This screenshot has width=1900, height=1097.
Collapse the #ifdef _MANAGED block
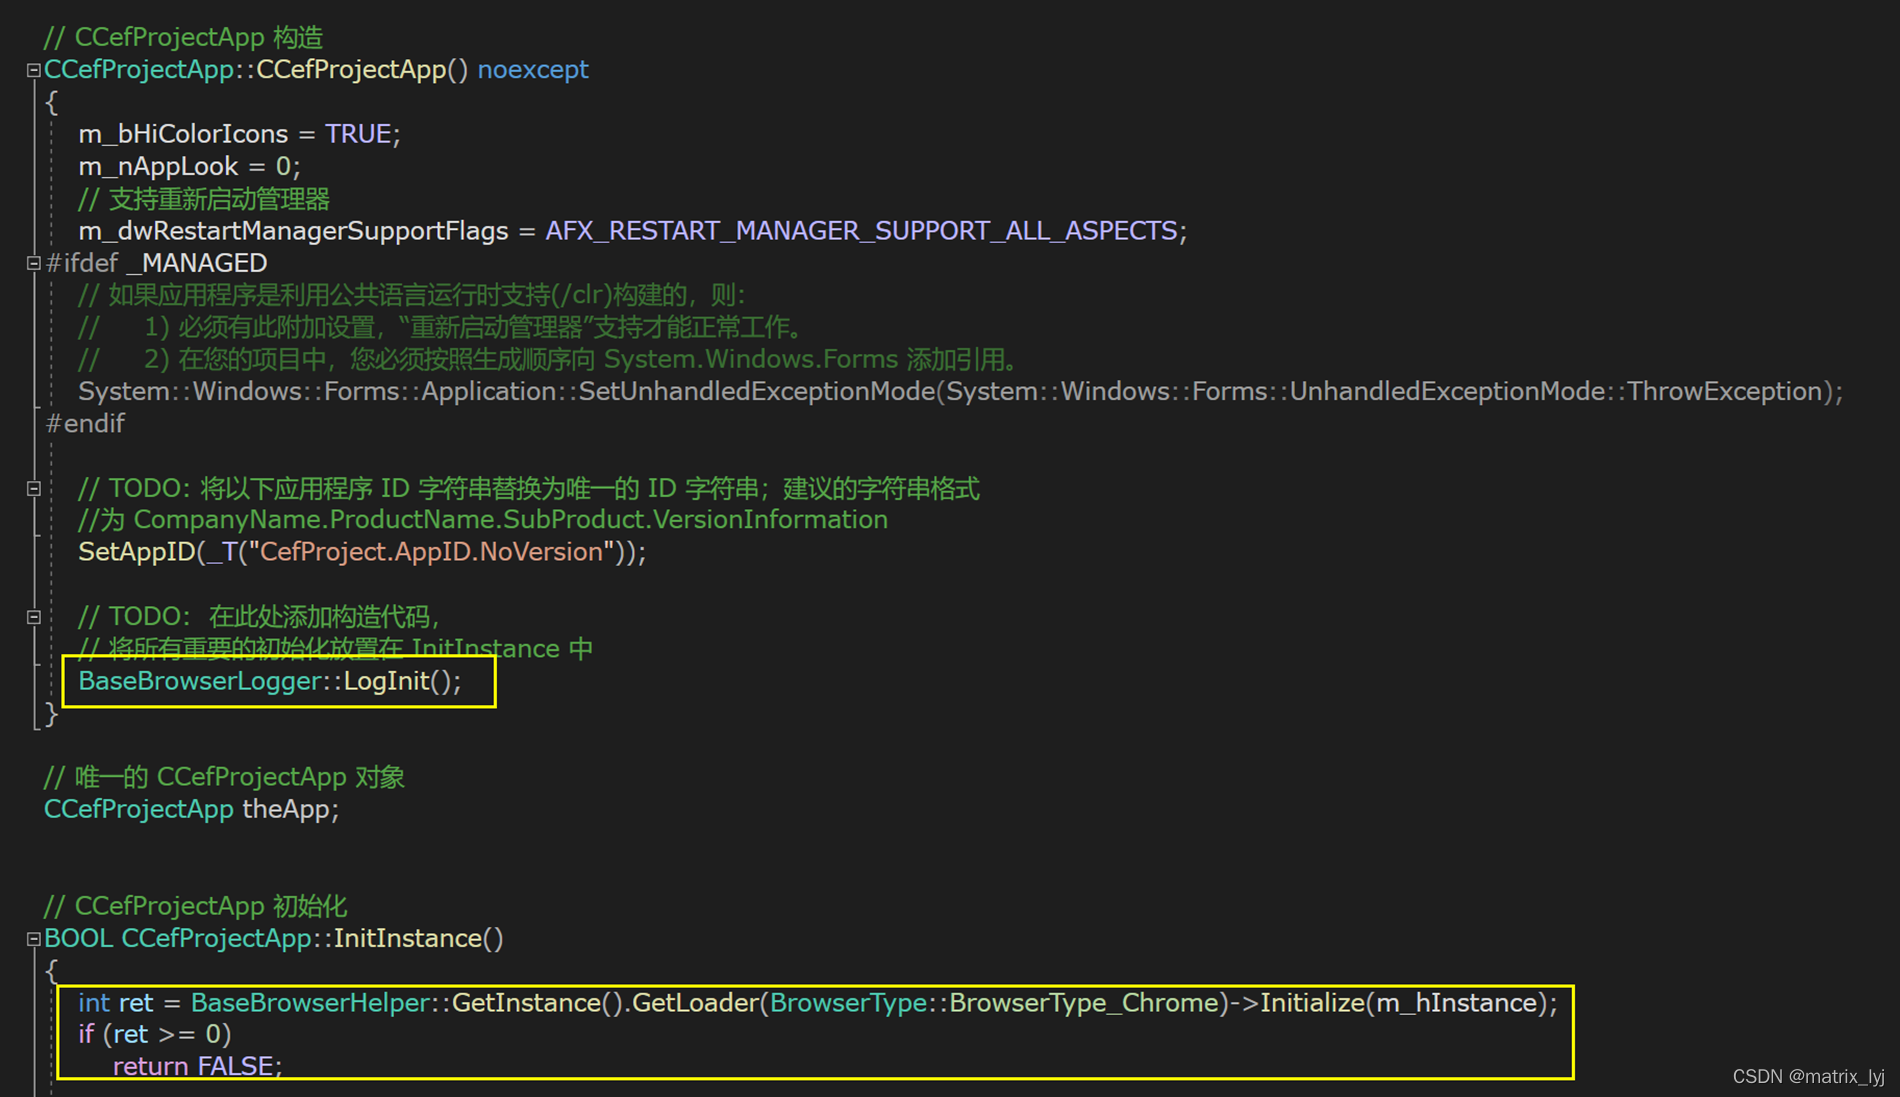[x=33, y=263]
